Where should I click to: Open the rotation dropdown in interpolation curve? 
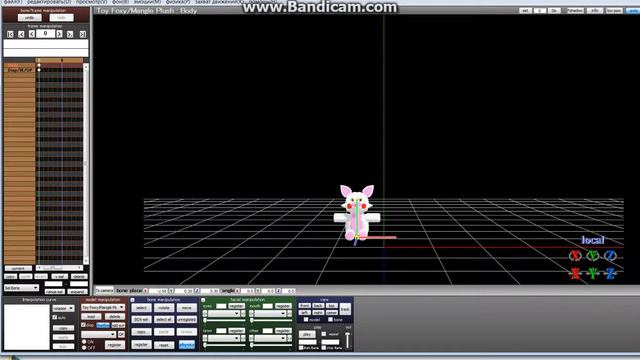(x=63, y=308)
